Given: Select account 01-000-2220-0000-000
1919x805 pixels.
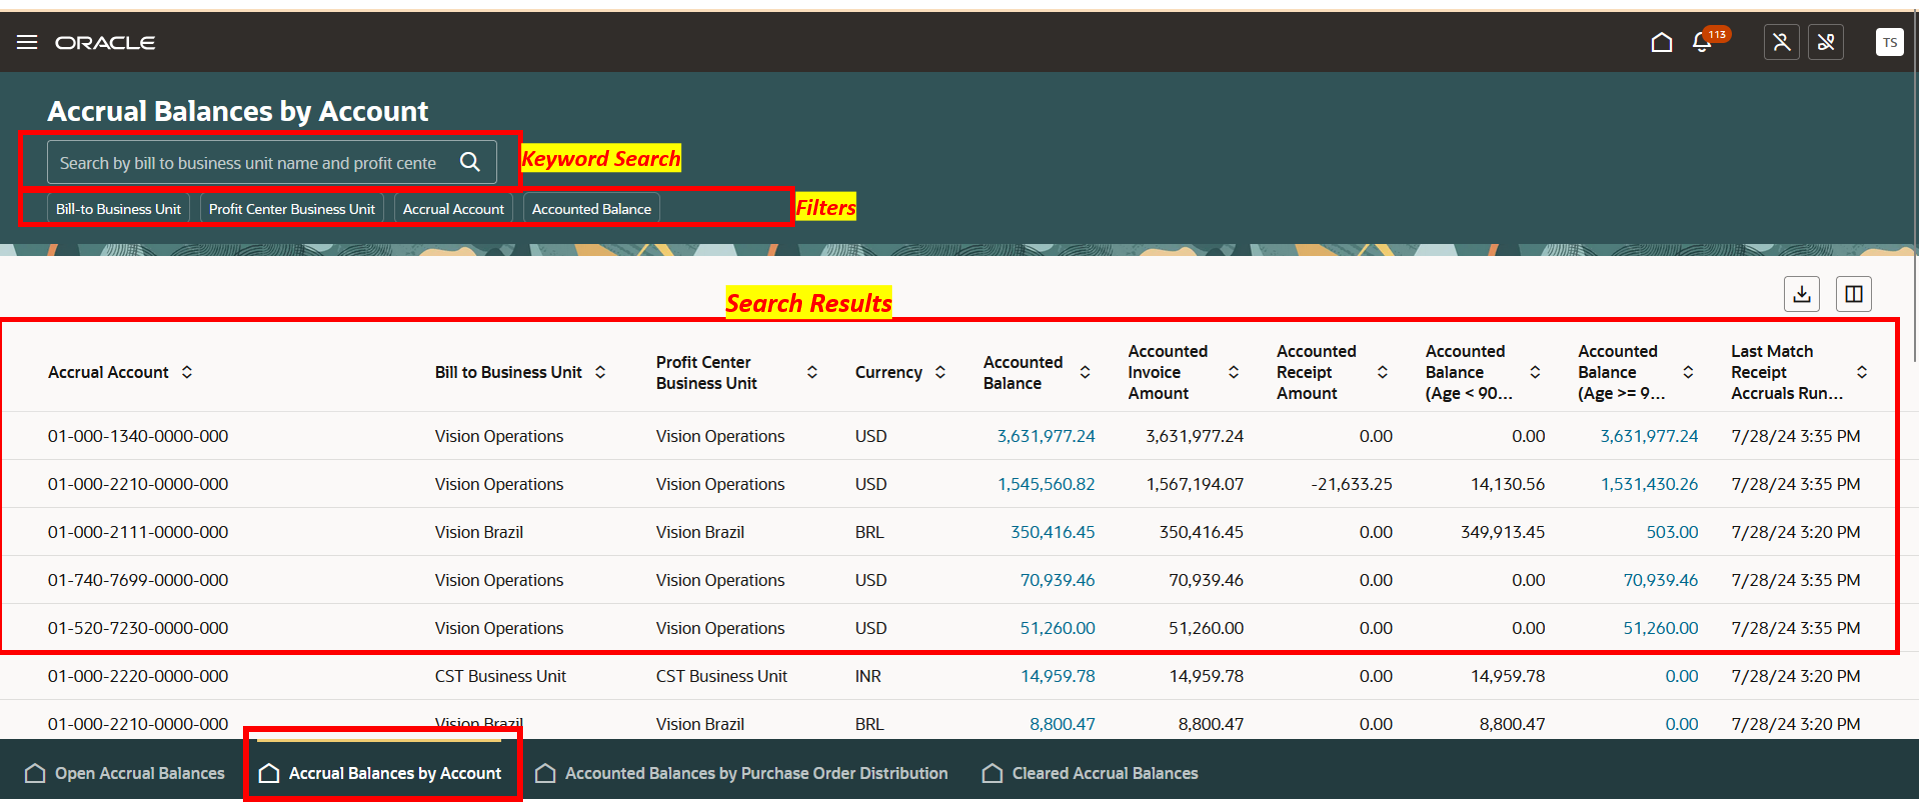Looking at the screenshot, I should [x=138, y=676].
